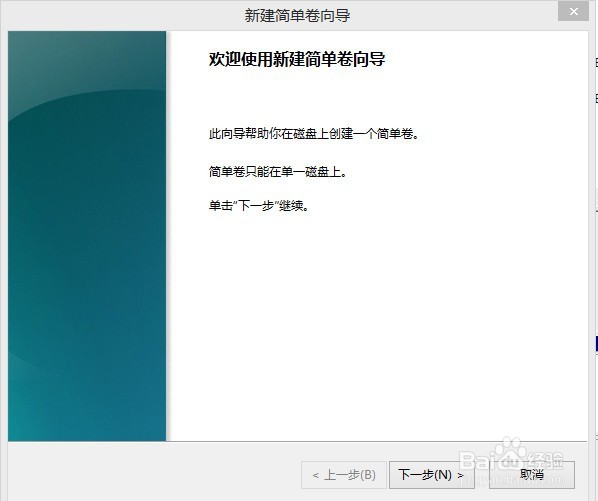Click the text 此向导帮助你在磁盘上创建一个简单卷。
The image size is (598, 501).
click(x=314, y=134)
